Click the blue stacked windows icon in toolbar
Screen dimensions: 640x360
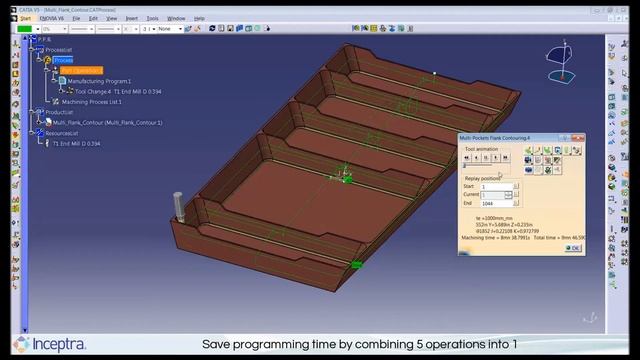click(x=240, y=28)
